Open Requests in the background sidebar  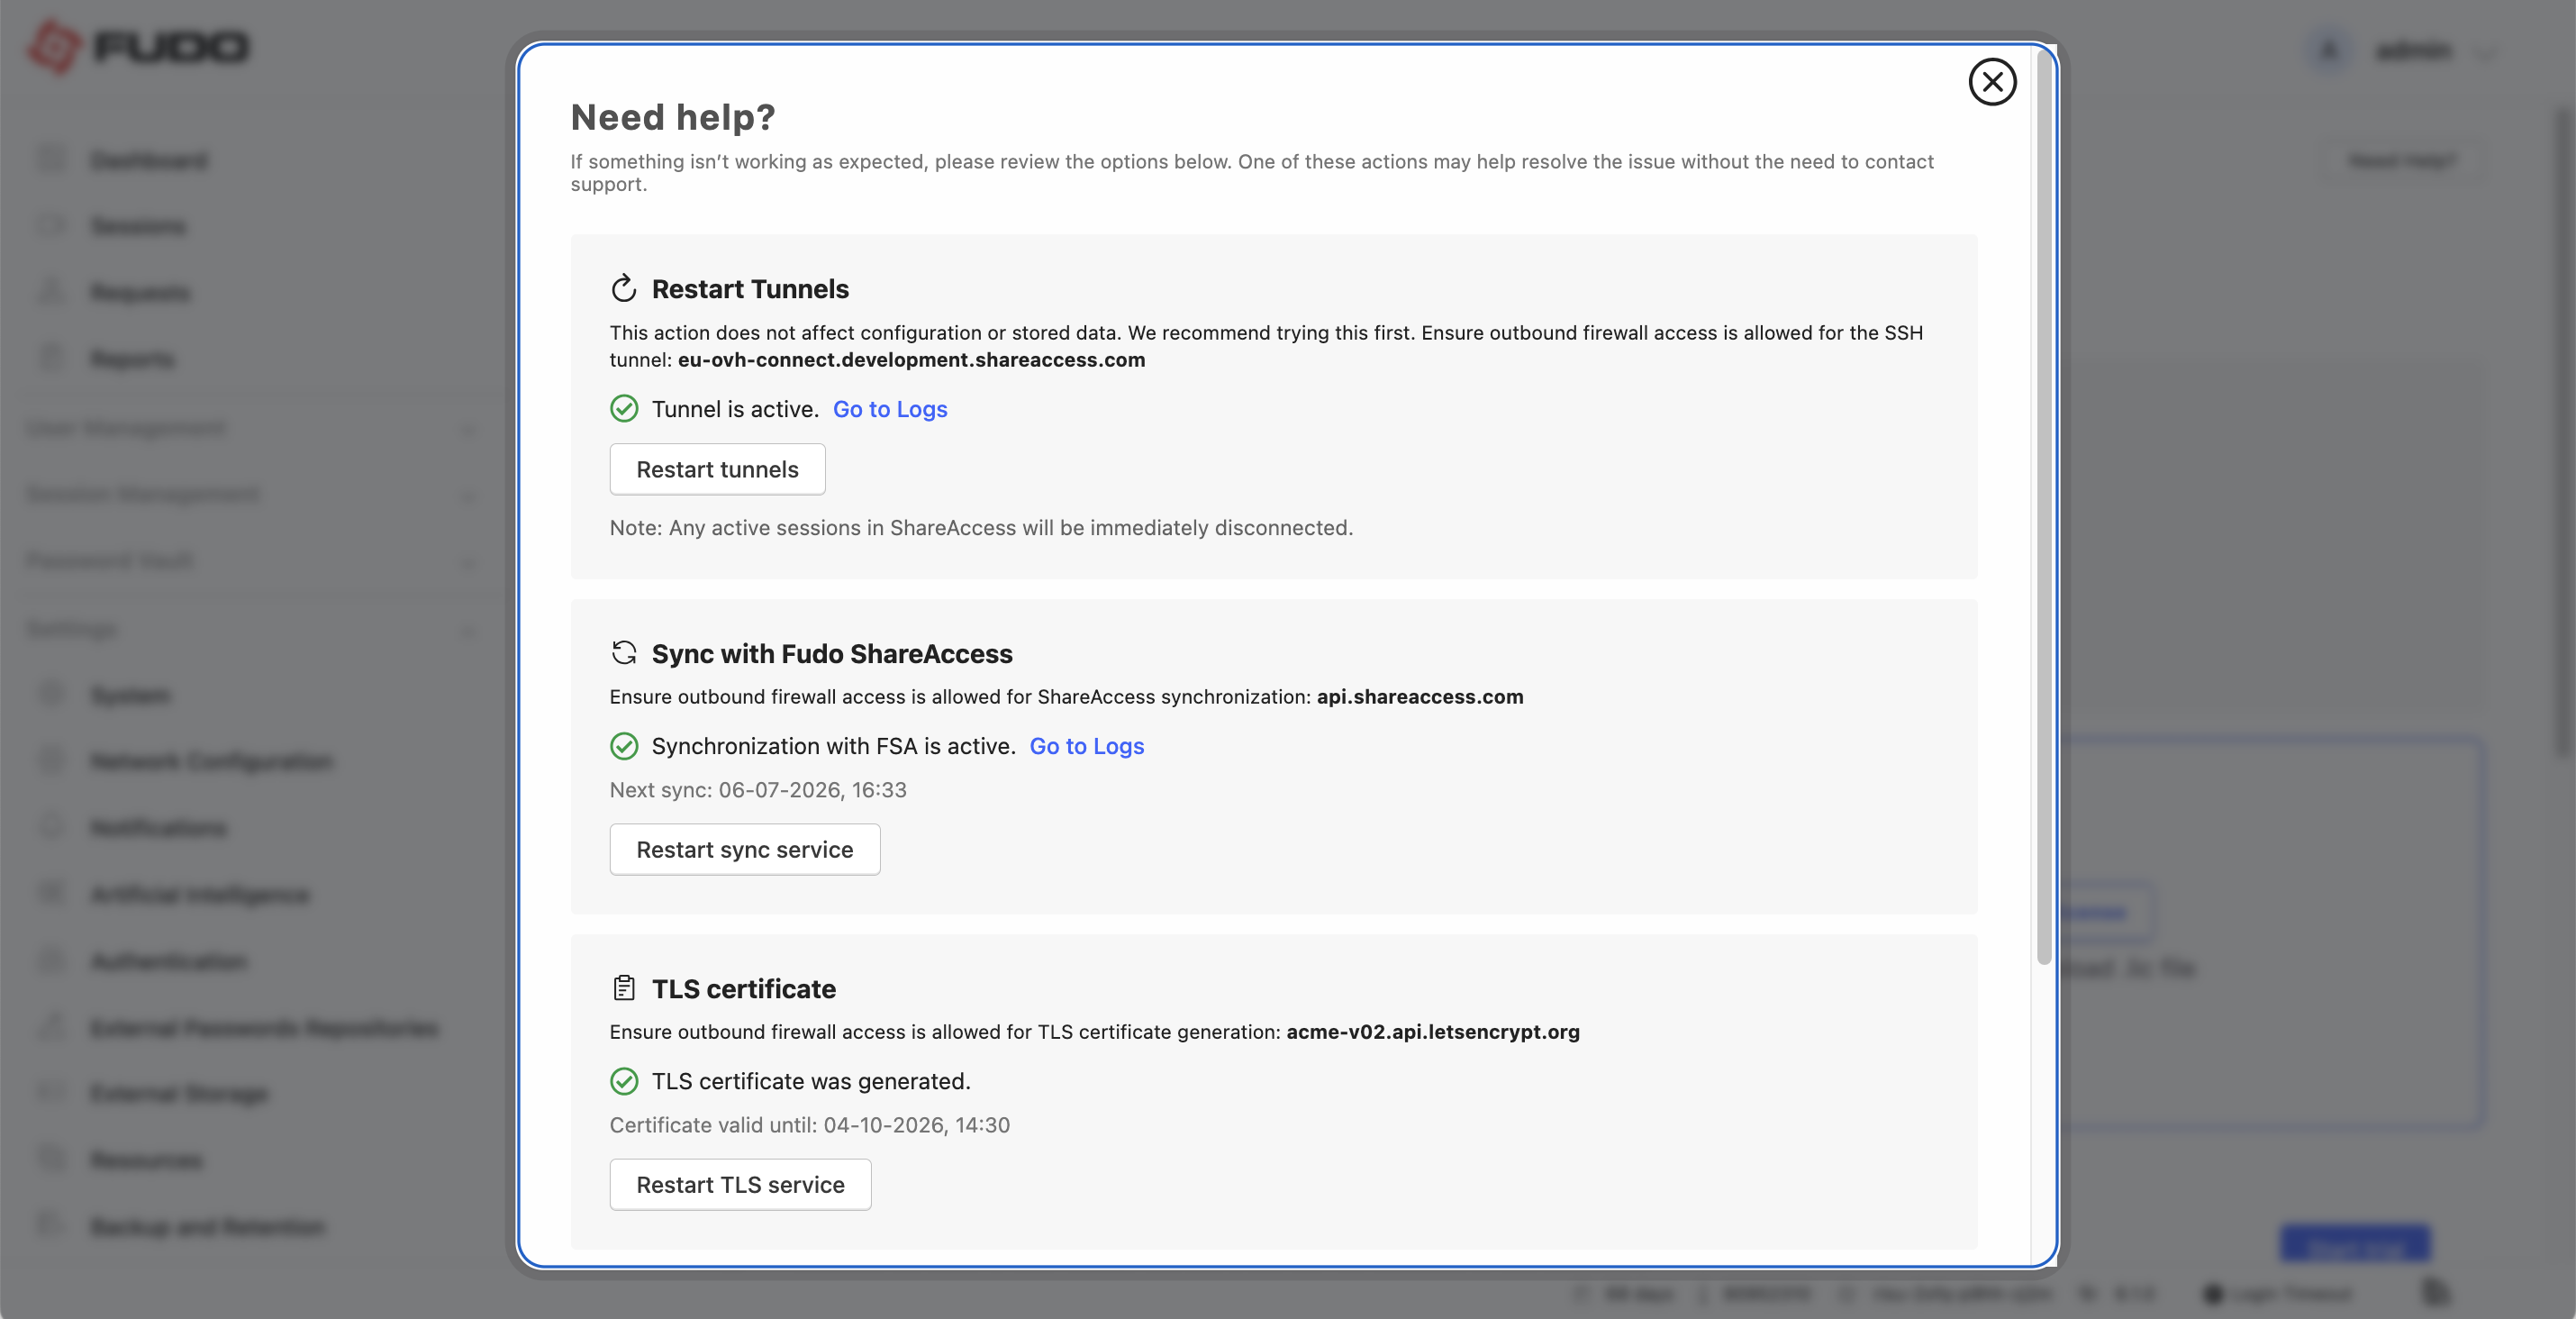pos(140,293)
